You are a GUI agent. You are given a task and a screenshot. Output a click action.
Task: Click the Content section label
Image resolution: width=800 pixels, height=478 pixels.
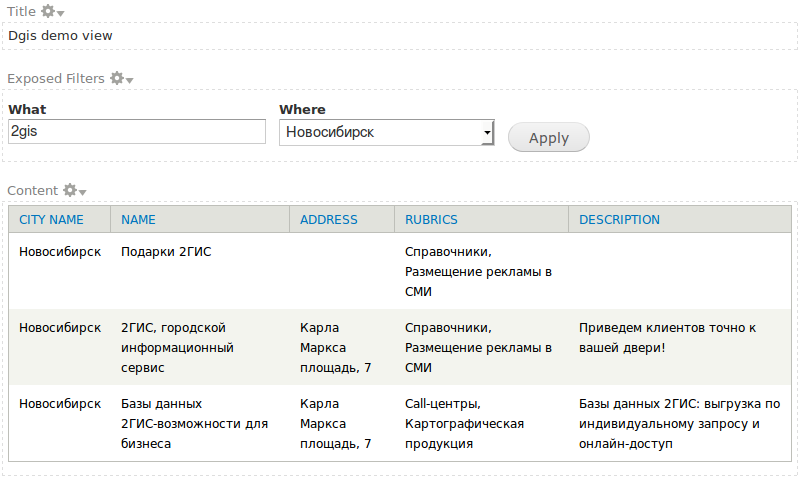33,190
